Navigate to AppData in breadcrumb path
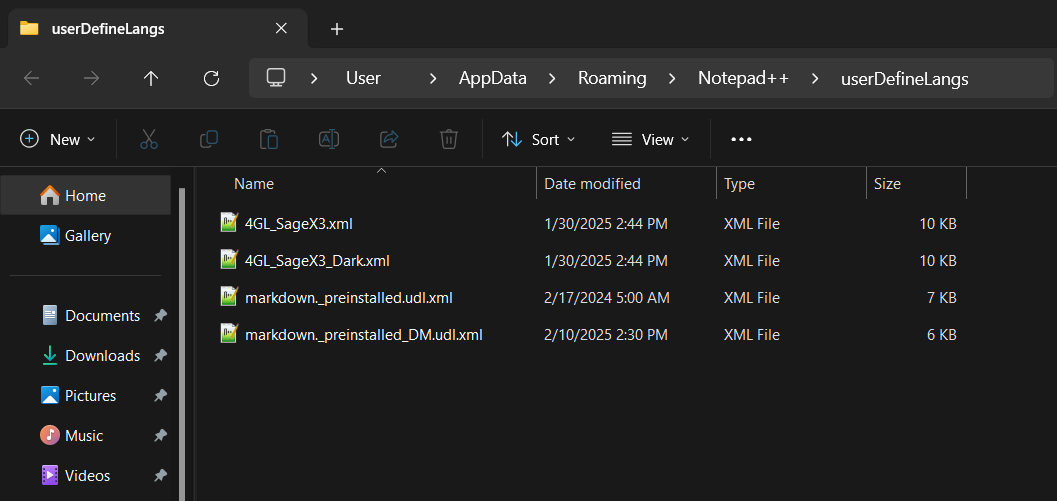This screenshot has height=501, width=1057. coord(492,78)
